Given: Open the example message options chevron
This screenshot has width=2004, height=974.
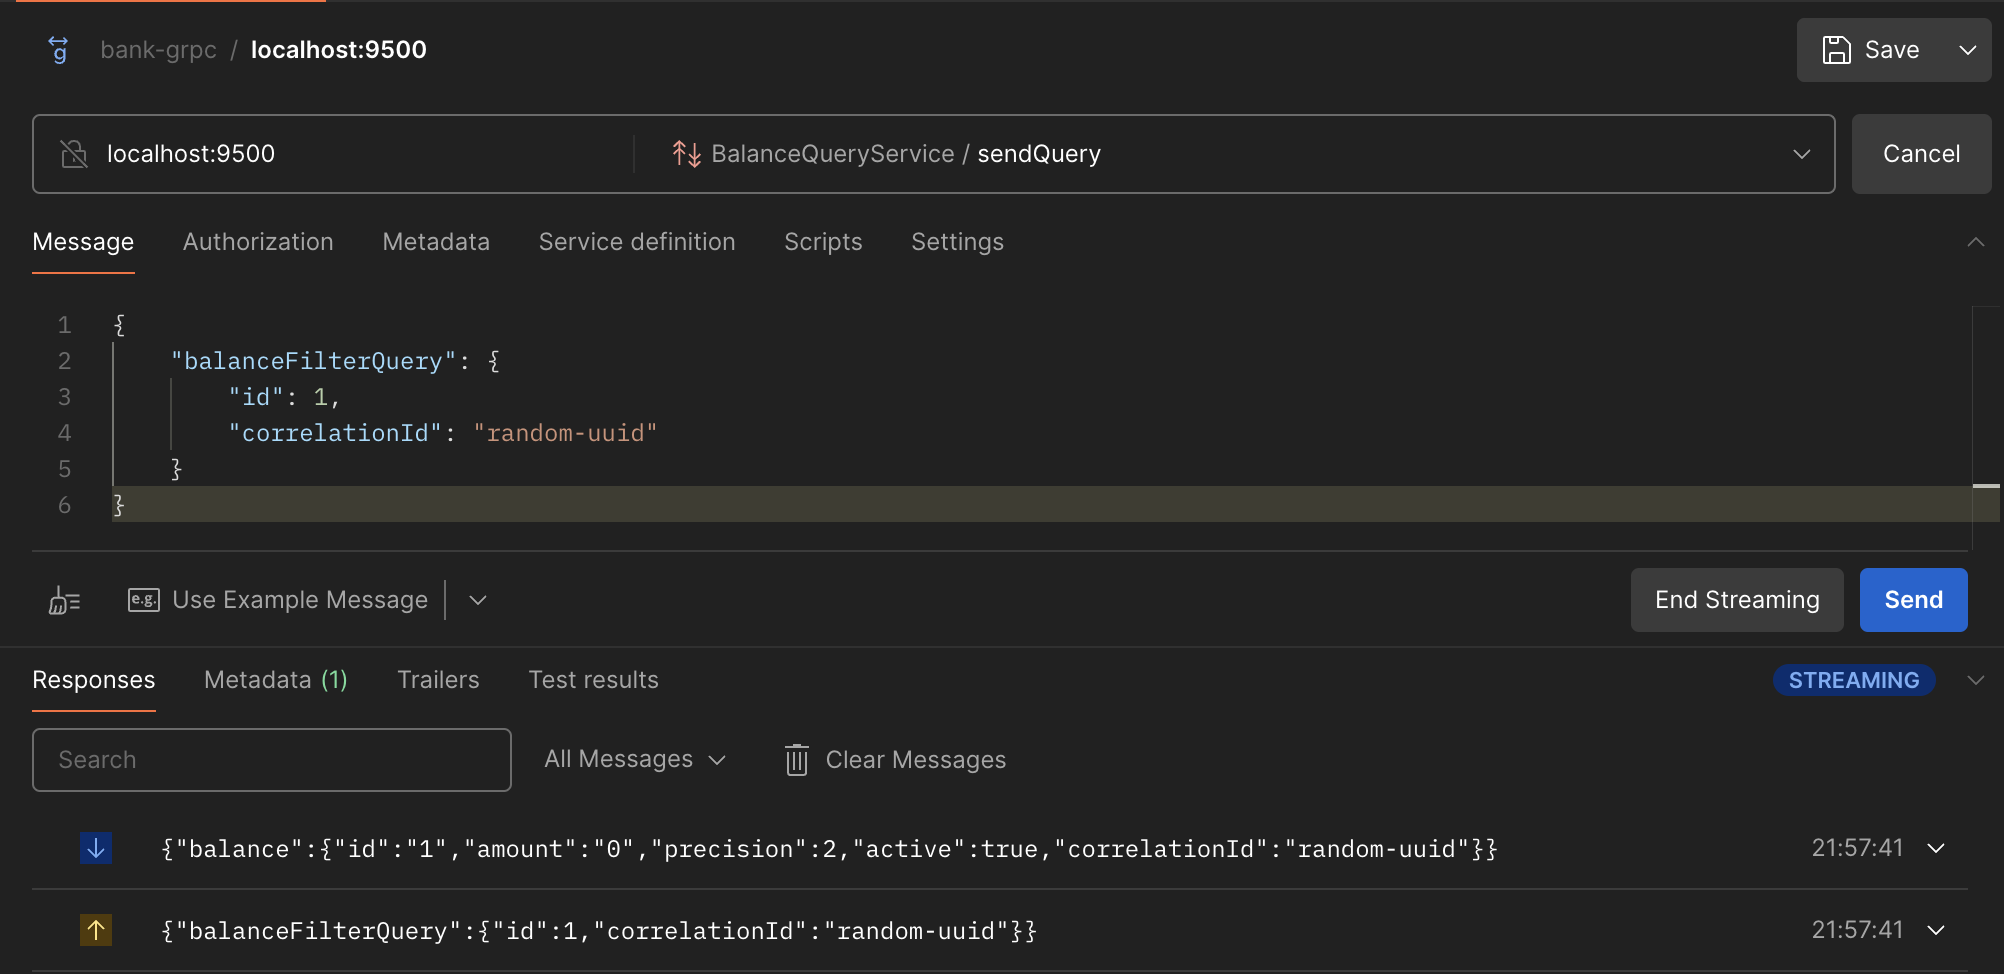Looking at the screenshot, I should (x=478, y=600).
